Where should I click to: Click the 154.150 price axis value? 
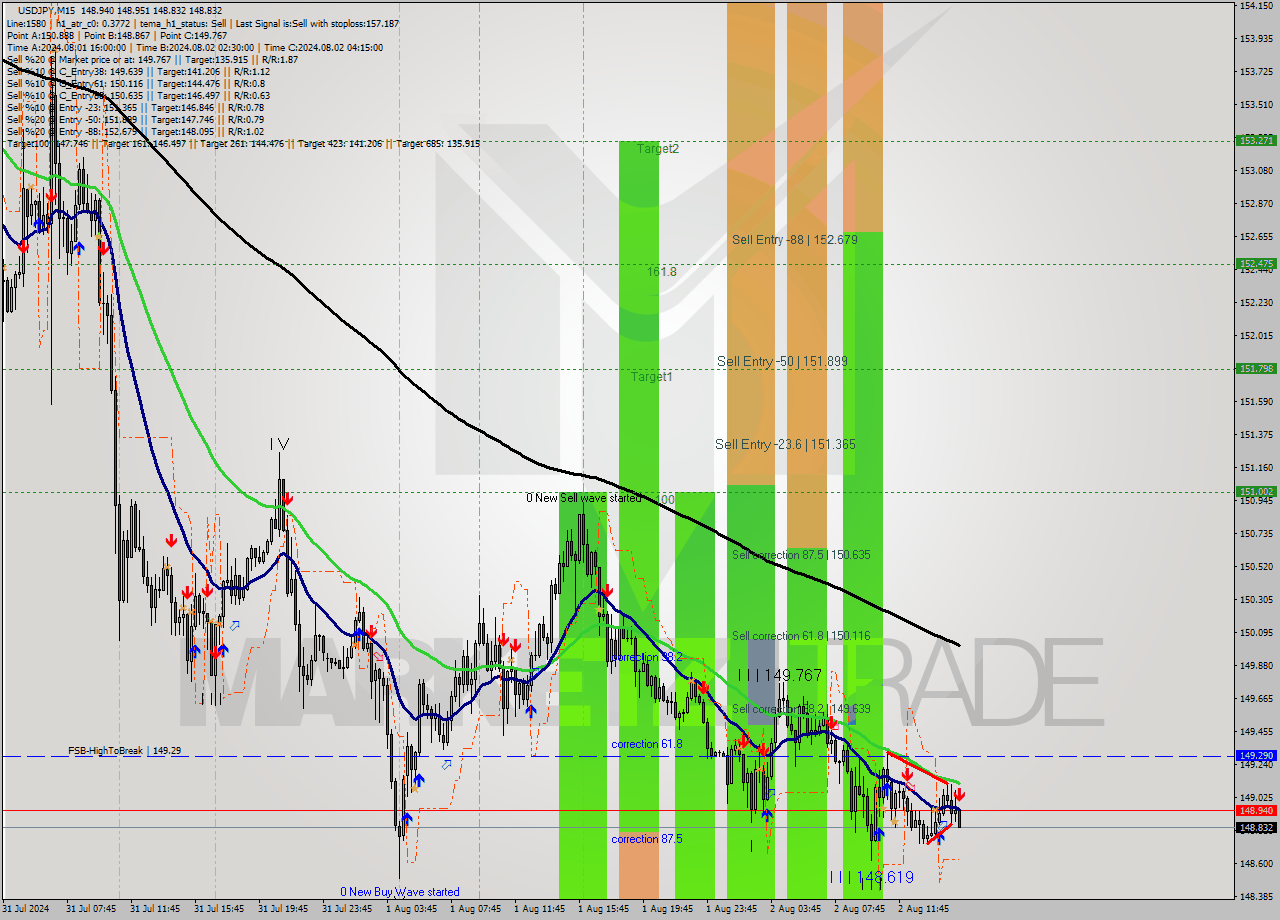[1256, 6]
